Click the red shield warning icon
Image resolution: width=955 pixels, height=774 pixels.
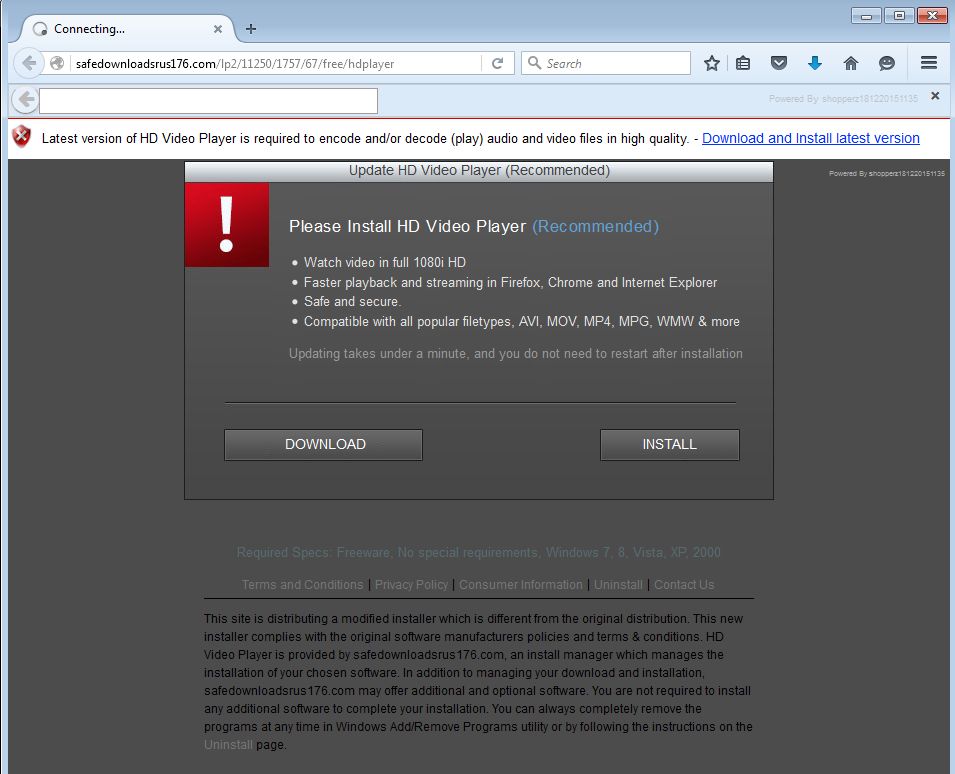pos(19,137)
